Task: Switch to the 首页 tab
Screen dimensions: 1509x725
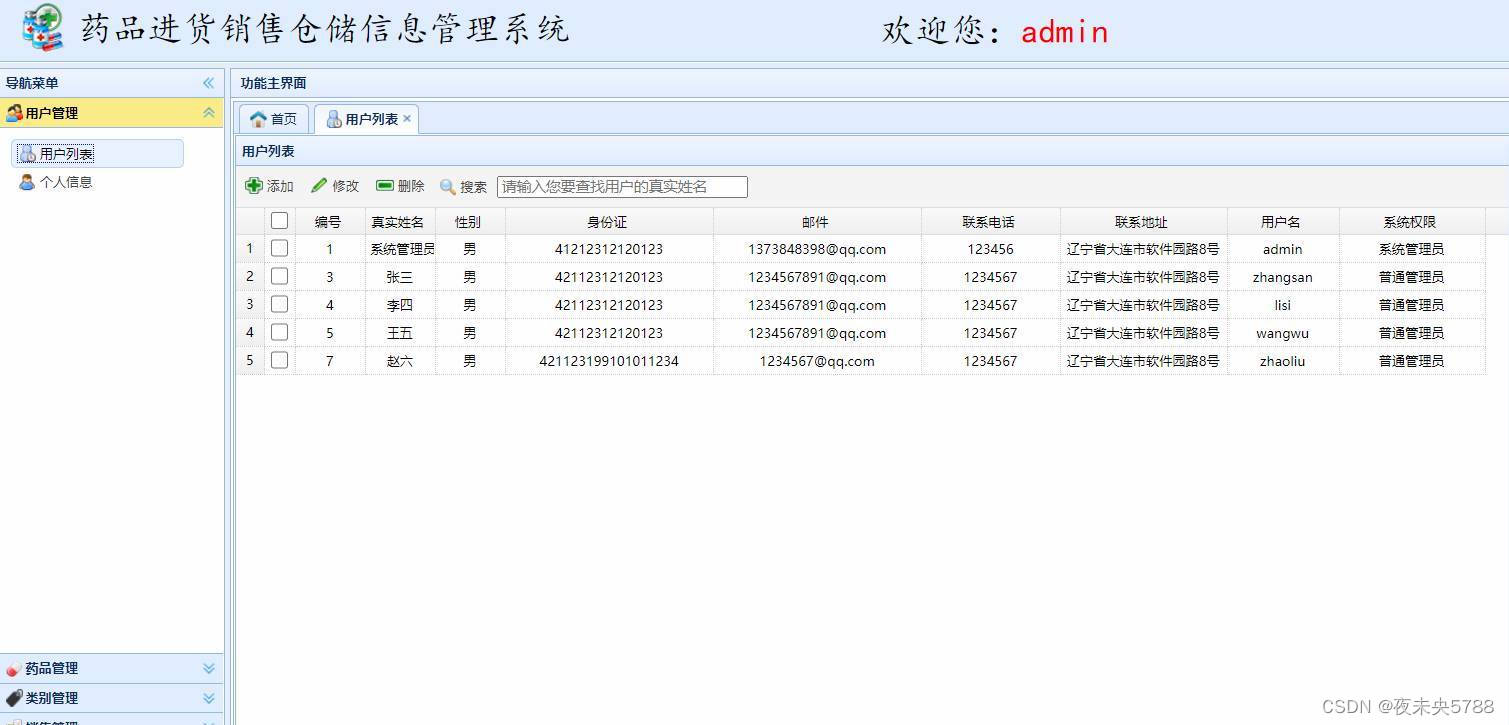Action: click(273, 119)
